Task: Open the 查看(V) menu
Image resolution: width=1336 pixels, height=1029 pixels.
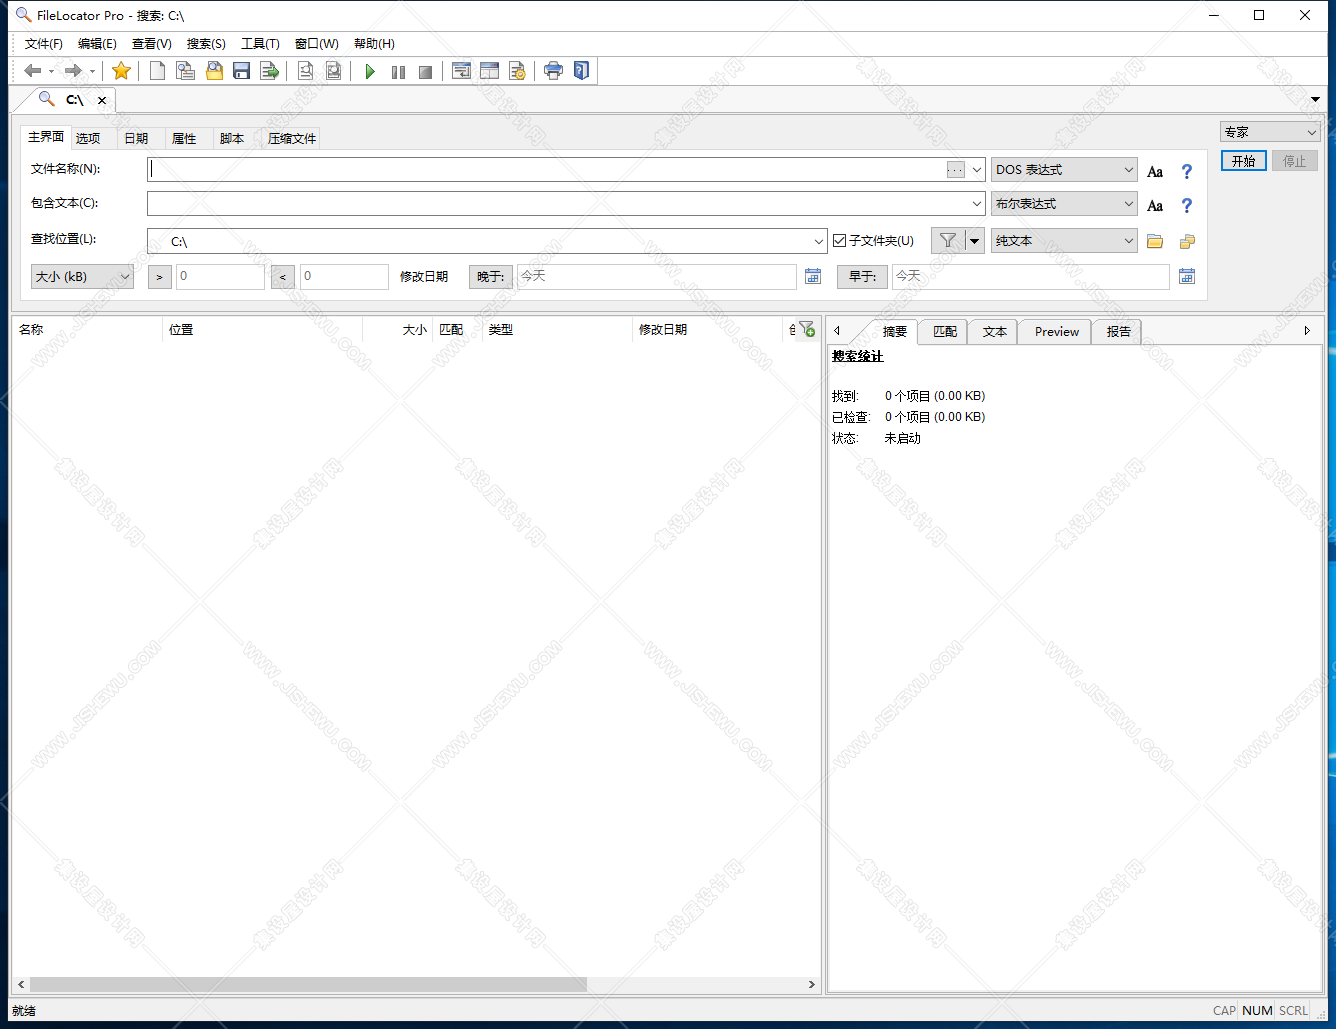Action: (152, 44)
